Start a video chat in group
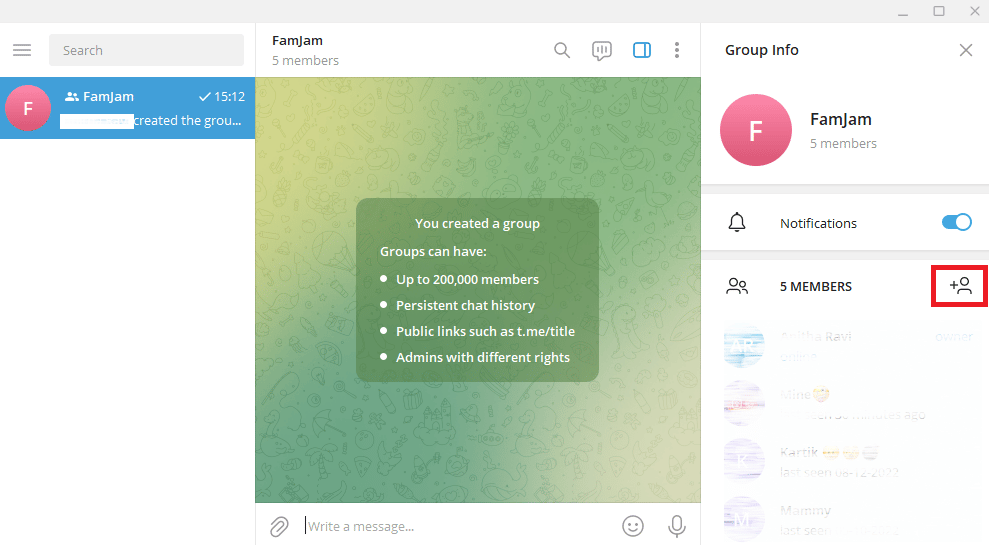Screen dimensions: 989x545 pos(602,50)
